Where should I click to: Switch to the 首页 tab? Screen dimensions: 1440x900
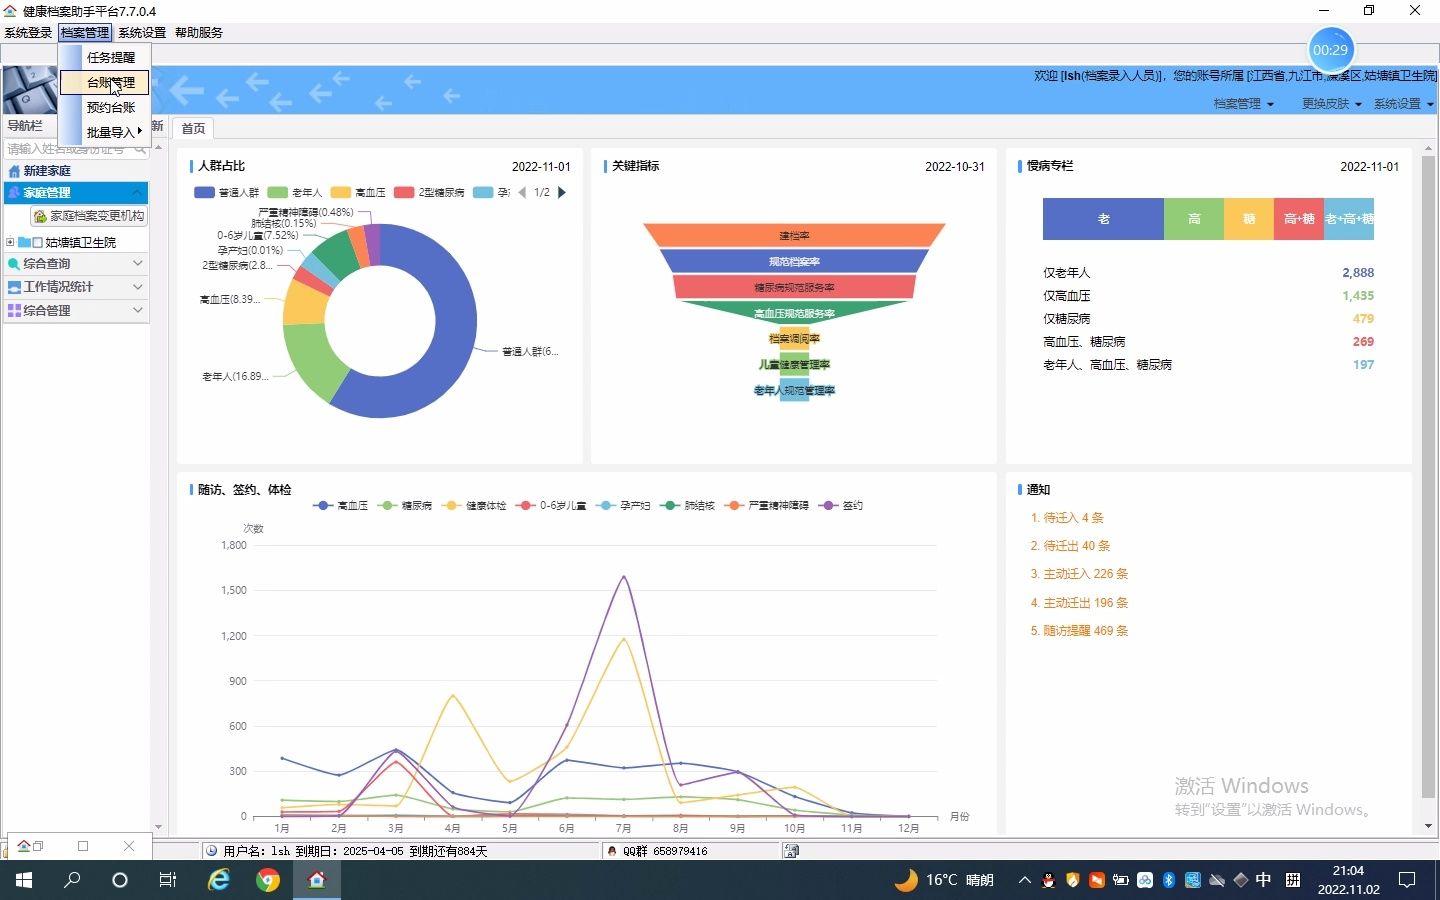point(193,128)
